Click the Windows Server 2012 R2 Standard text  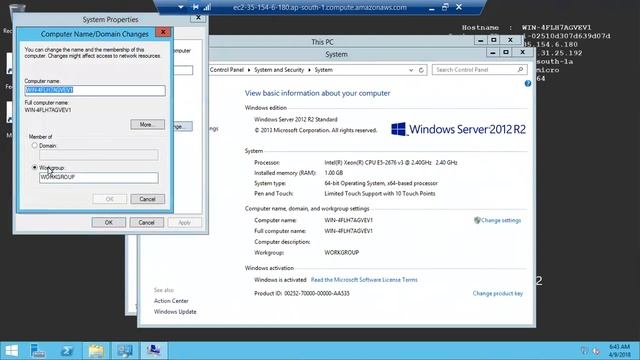click(296, 120)
